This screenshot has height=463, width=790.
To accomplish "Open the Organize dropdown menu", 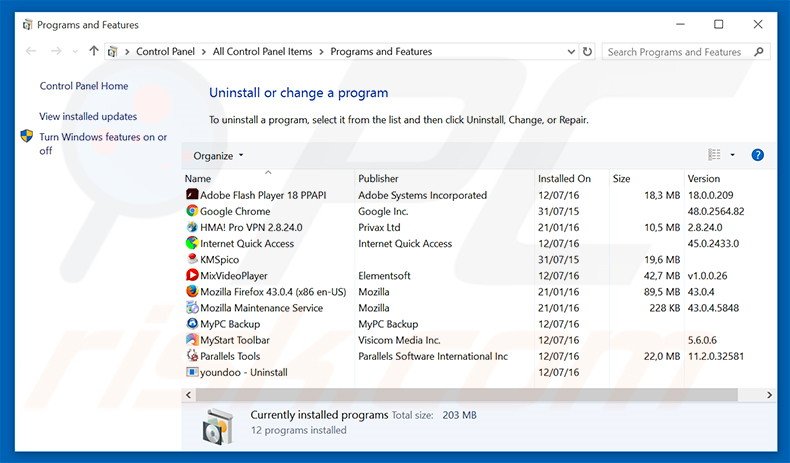I will pyautogui.click(x=218, y=156).
